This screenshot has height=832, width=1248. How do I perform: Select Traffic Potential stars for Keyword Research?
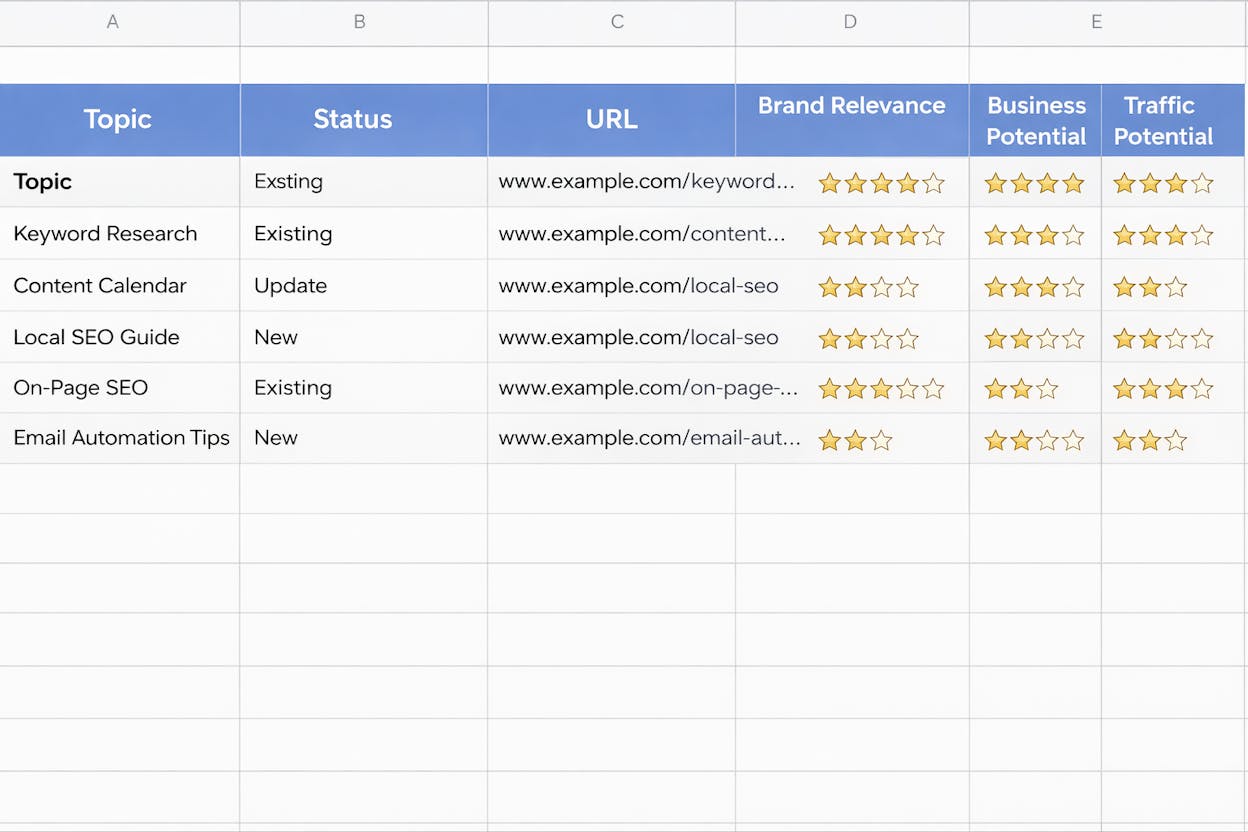pos(1163,235)
